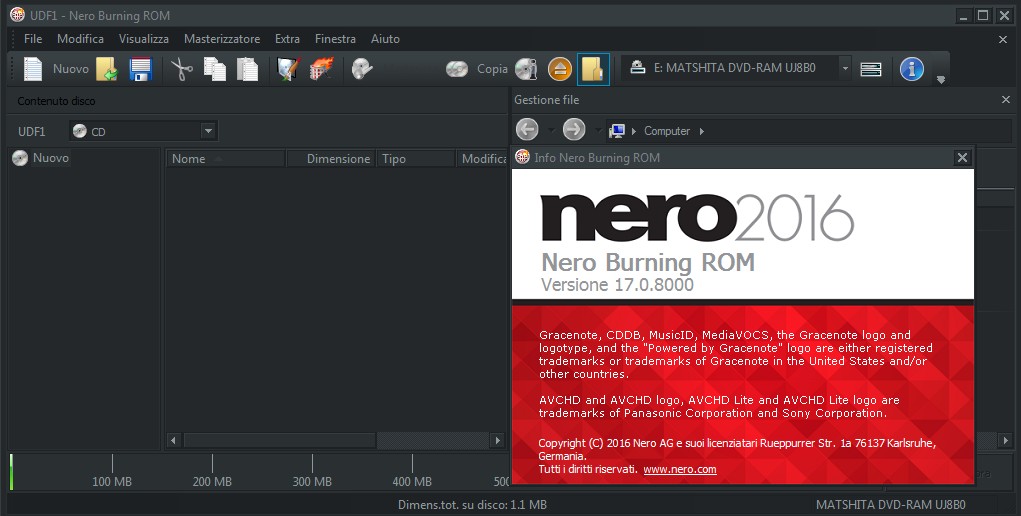Close the Gestione file panel
This screenshot has height=516, width=1021.
(x=1006, y=100)
